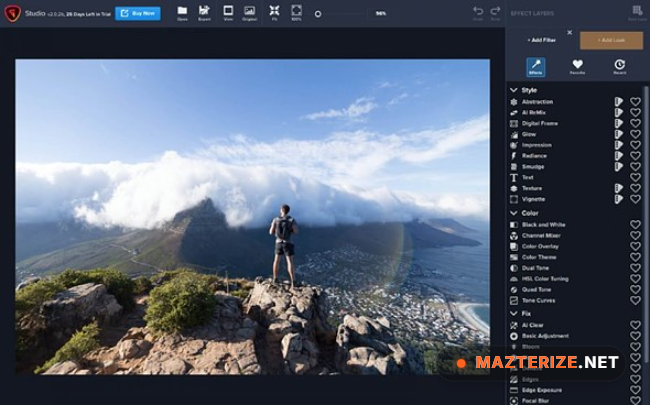Select the AI Clear filter
This screenshot has height=405, width=650.
[533, 325]
